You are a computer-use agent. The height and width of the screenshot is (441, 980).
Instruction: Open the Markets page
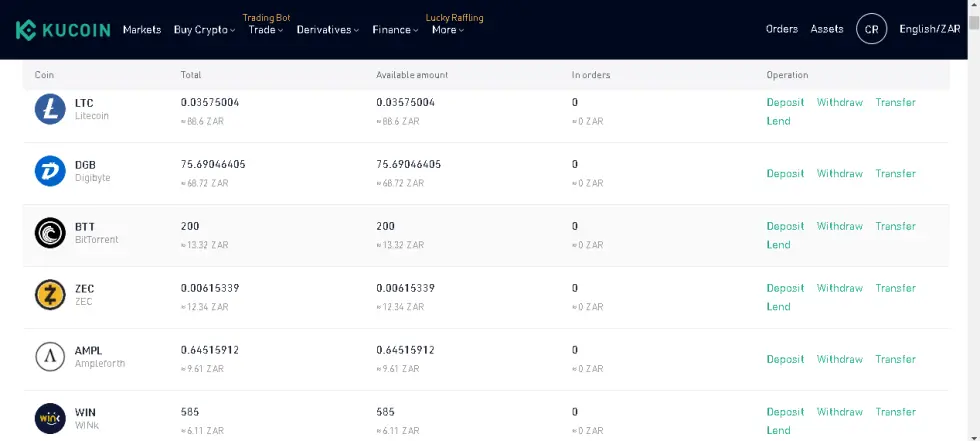tap(142, 29)
